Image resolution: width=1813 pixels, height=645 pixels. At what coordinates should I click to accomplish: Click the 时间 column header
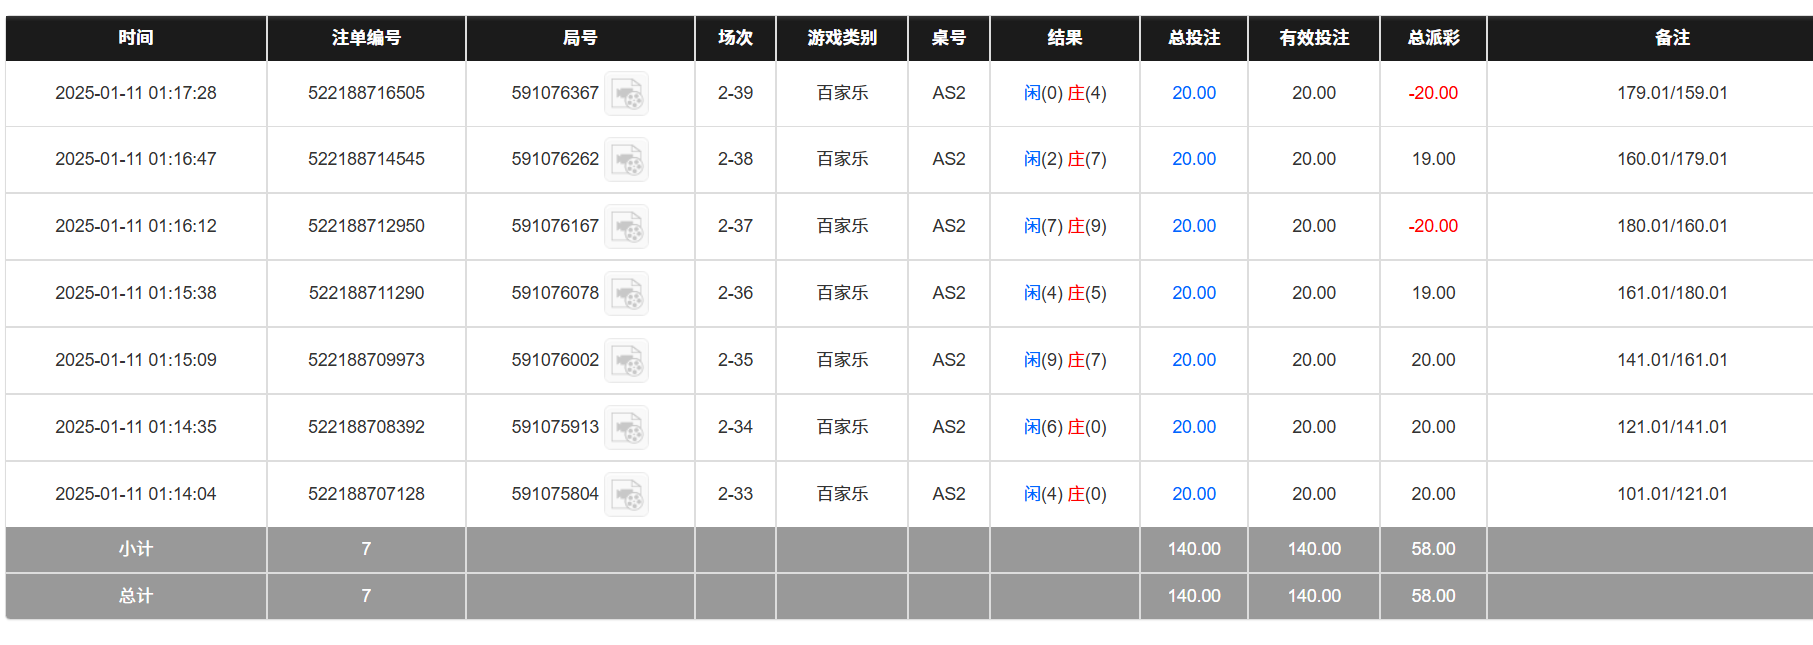pyautogui.click(x=136, y=38)
